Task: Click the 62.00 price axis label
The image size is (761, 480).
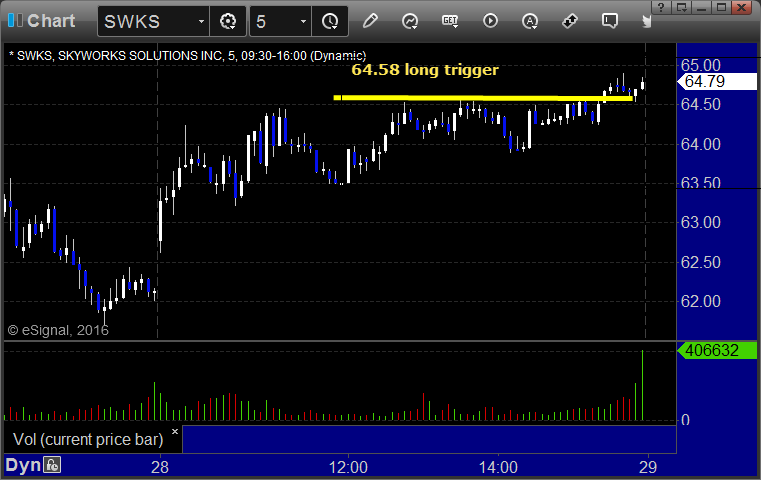Action: (701, 301)
